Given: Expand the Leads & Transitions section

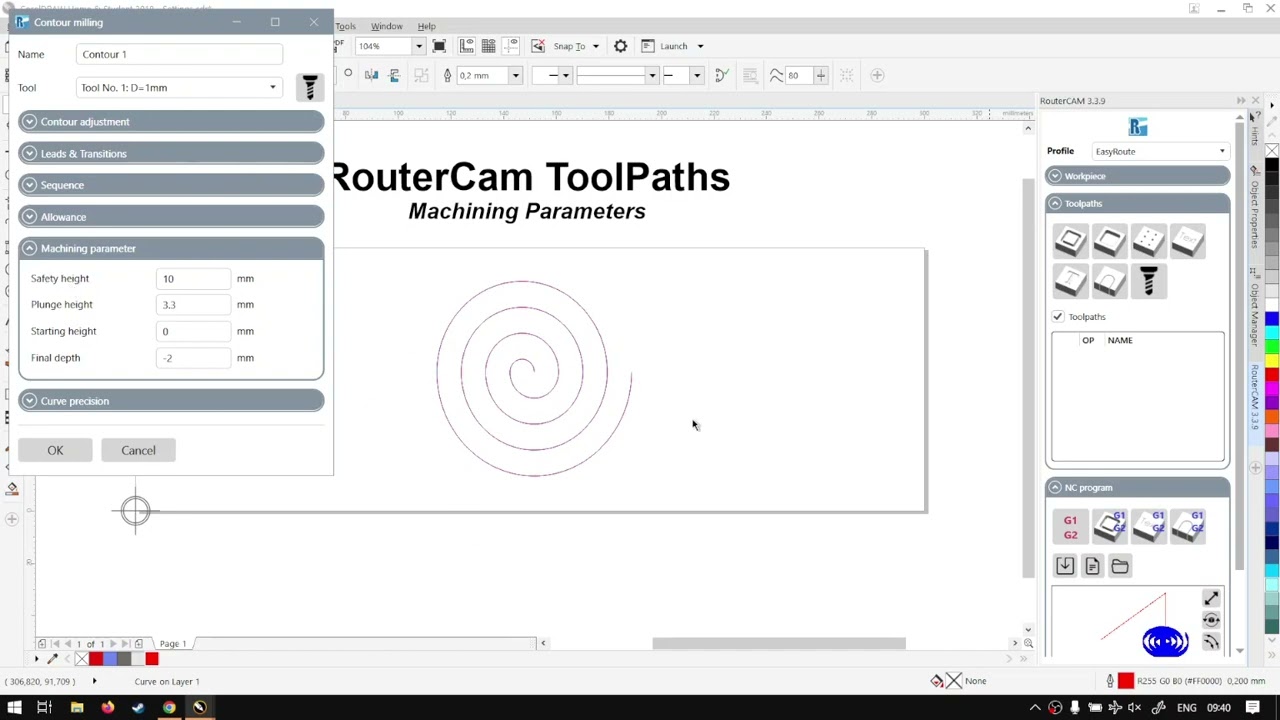Looking at the screenshot, I should tap(171, 154).
